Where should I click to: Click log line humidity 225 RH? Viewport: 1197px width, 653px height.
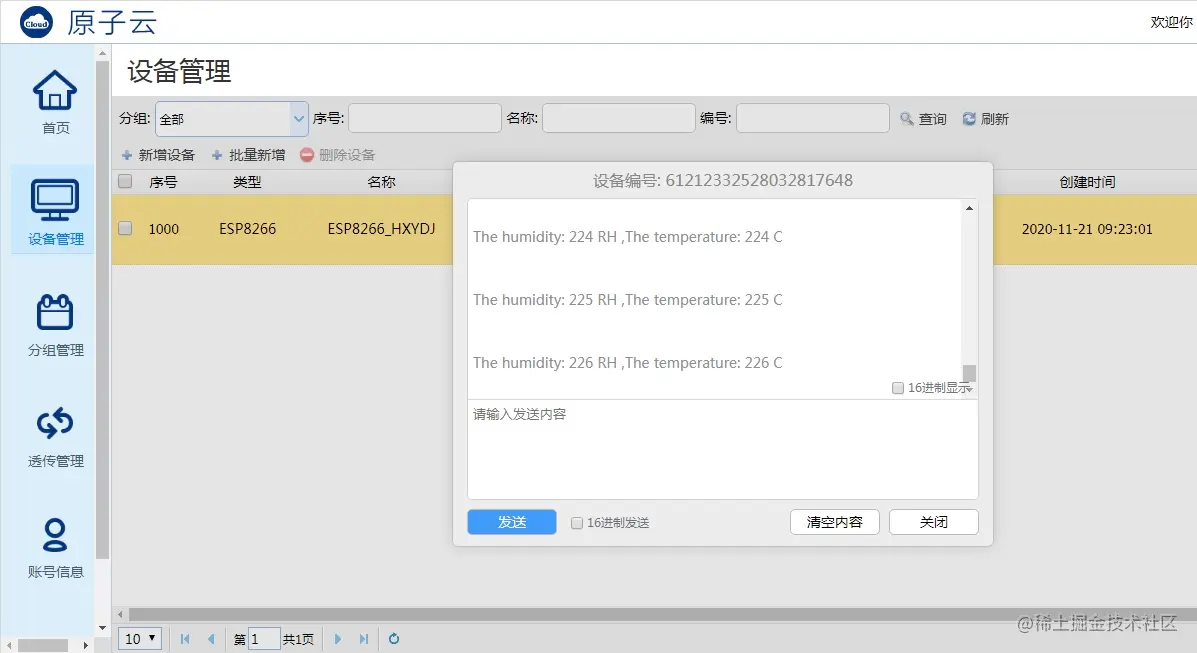click(x=628, y=299)
